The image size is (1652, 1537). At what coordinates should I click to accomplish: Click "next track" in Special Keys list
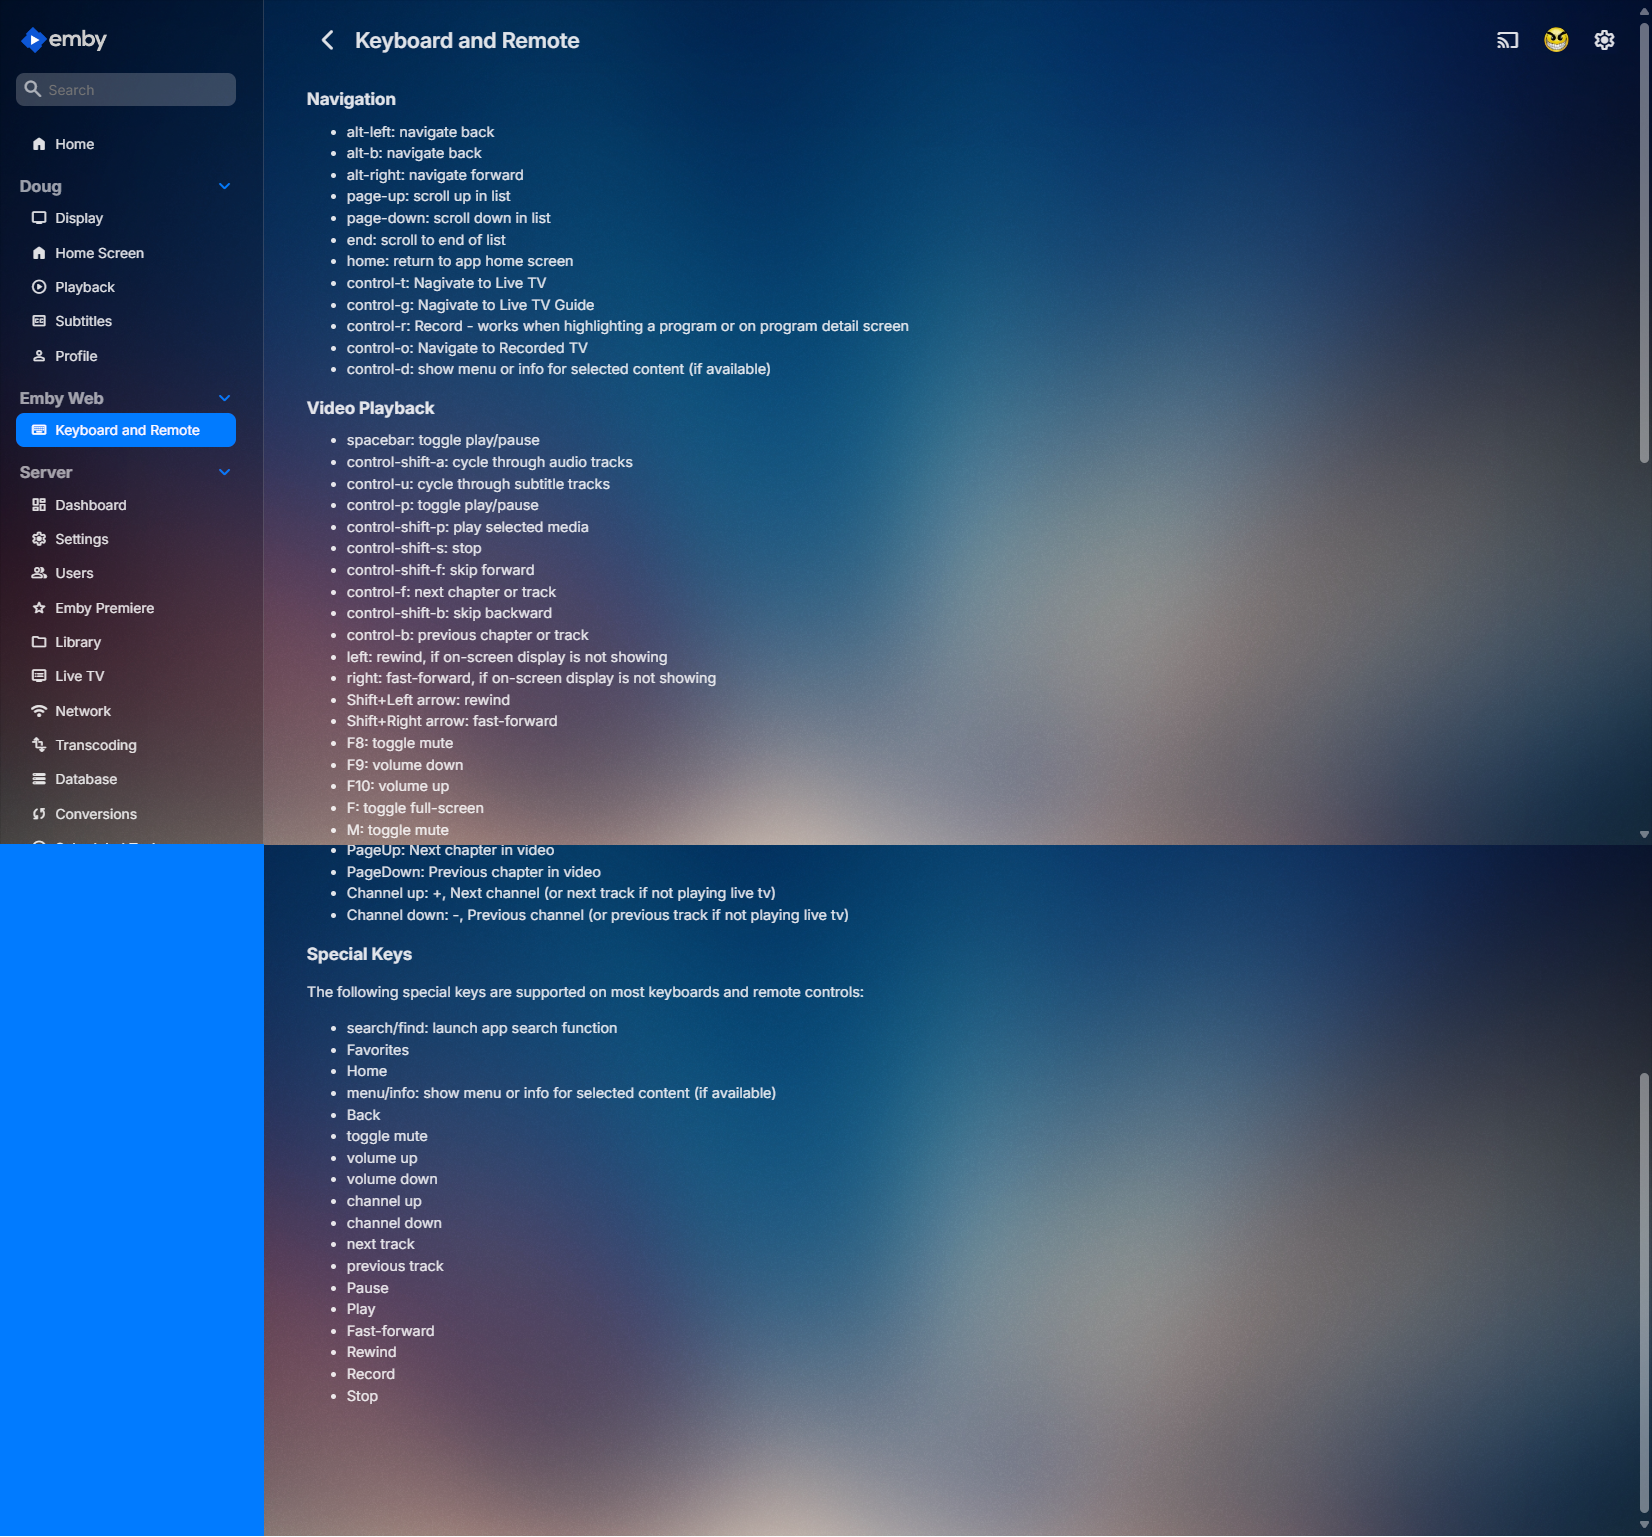click(380, 1244)
